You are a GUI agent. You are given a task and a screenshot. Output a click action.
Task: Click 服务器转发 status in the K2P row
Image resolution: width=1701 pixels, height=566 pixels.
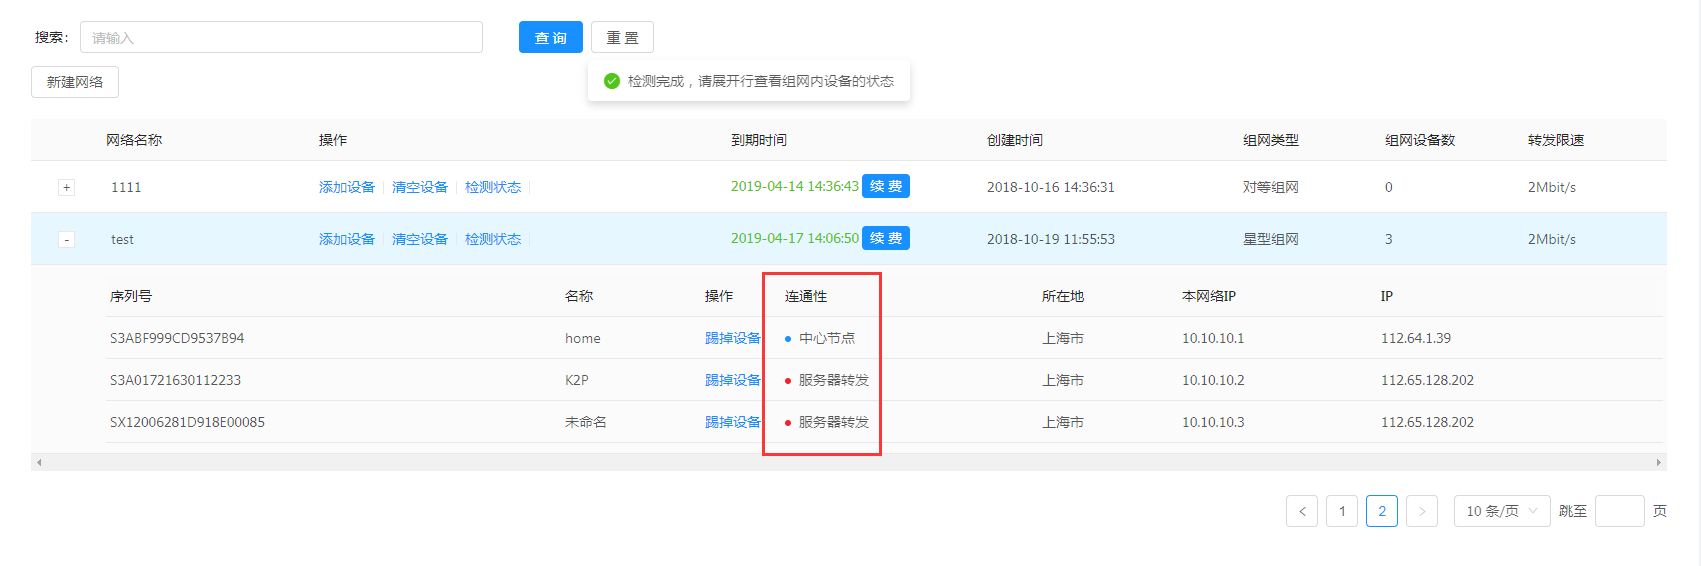pyautogui.click(x=834, y=380)
